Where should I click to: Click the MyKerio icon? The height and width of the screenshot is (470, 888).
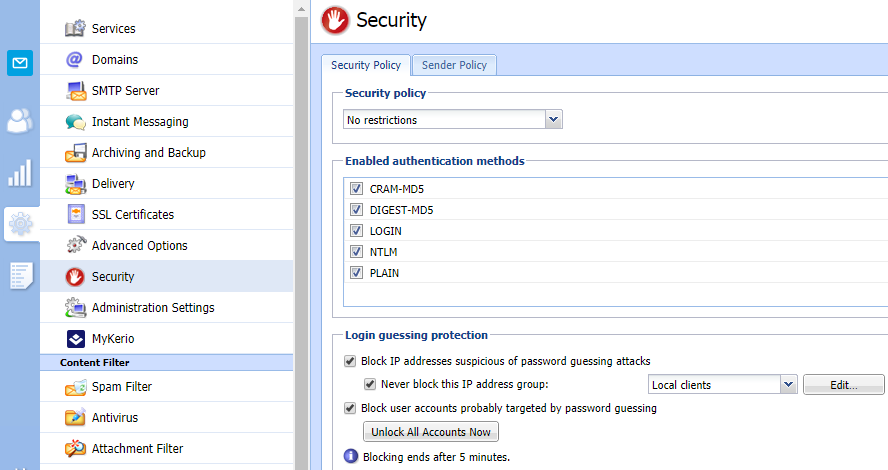point(76,339)
